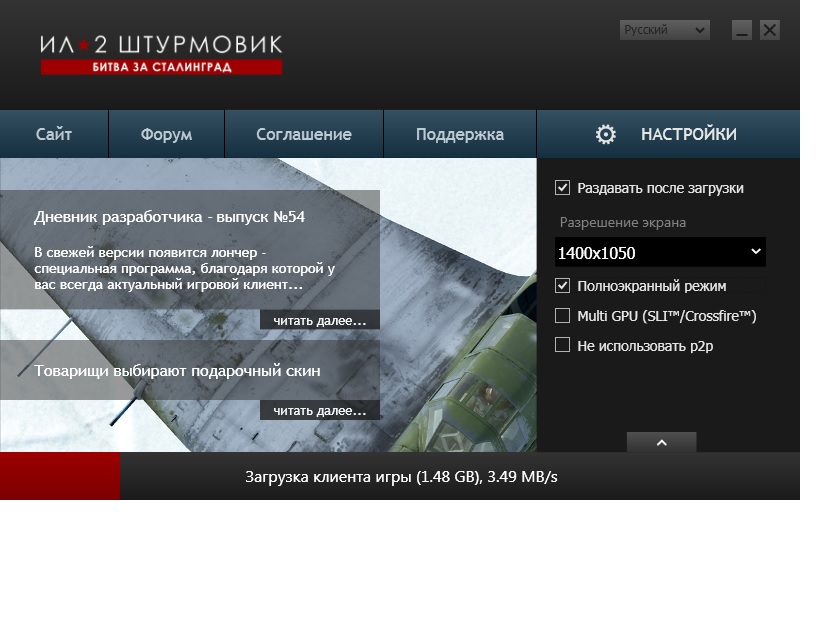Click читать далее under Дневник разработчика
This screenshot has width=840, height=630.
(320, 320)
